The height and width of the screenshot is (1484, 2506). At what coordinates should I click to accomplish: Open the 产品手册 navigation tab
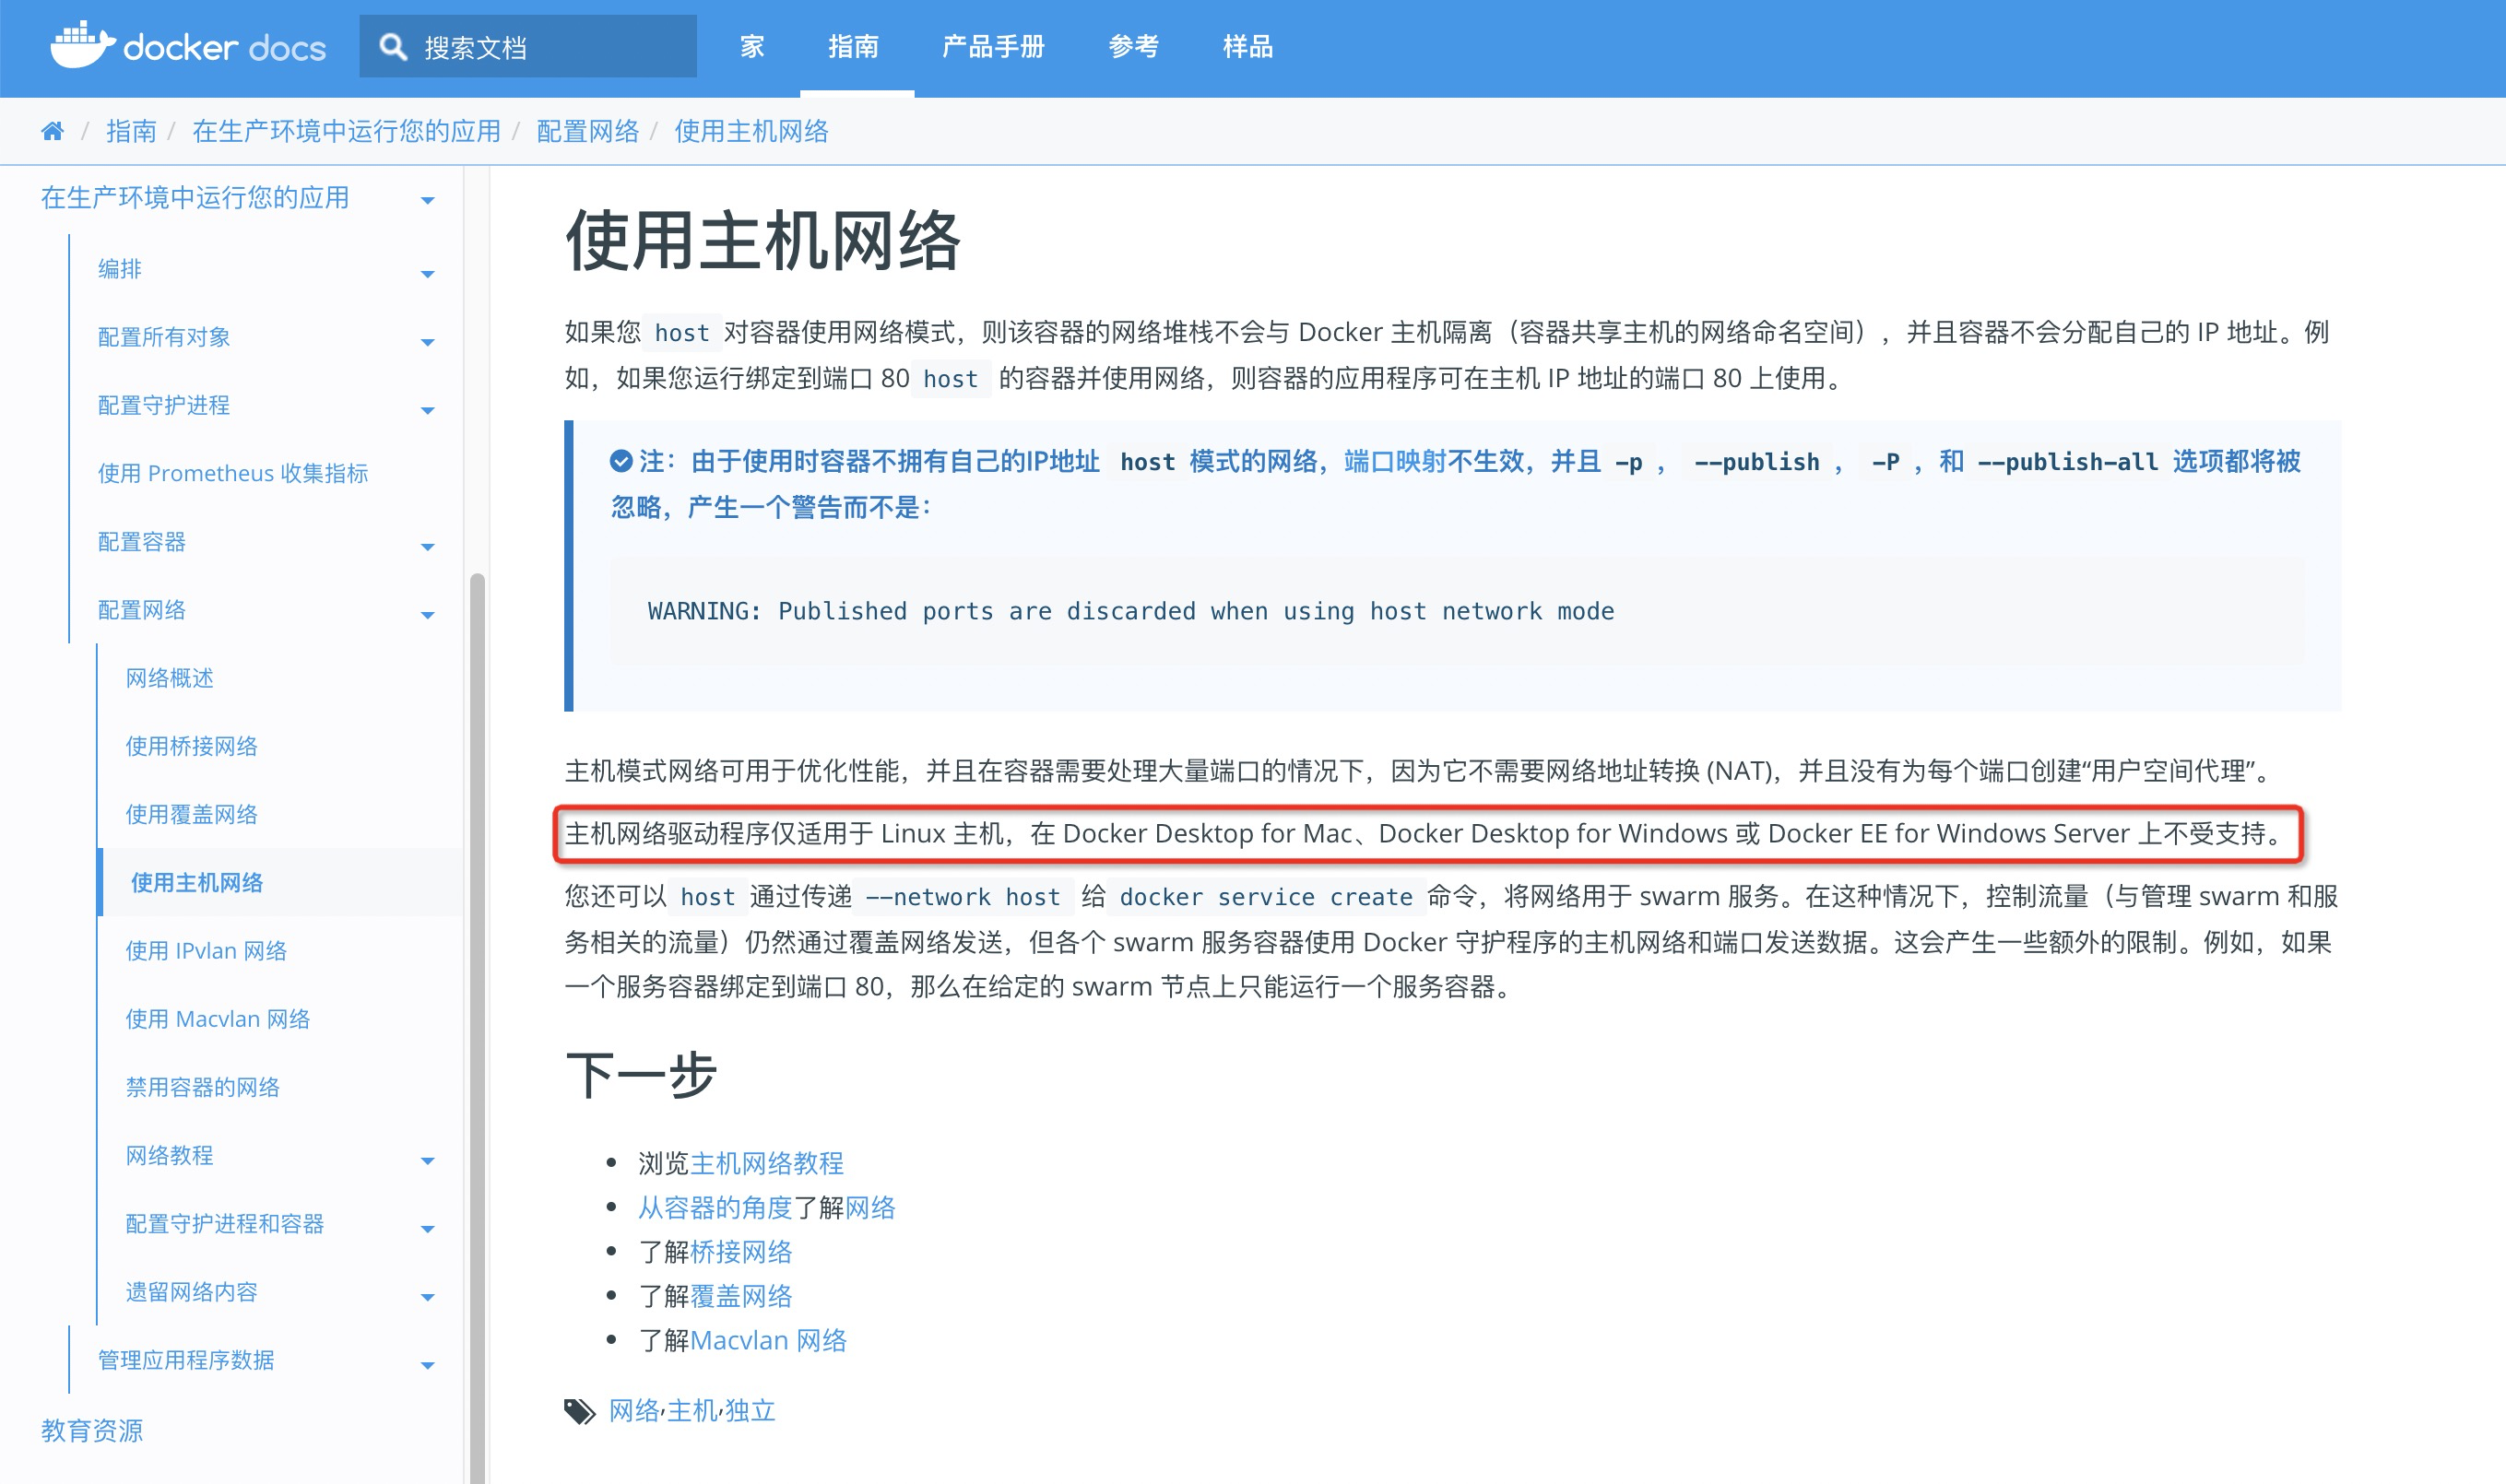point(993,47)
